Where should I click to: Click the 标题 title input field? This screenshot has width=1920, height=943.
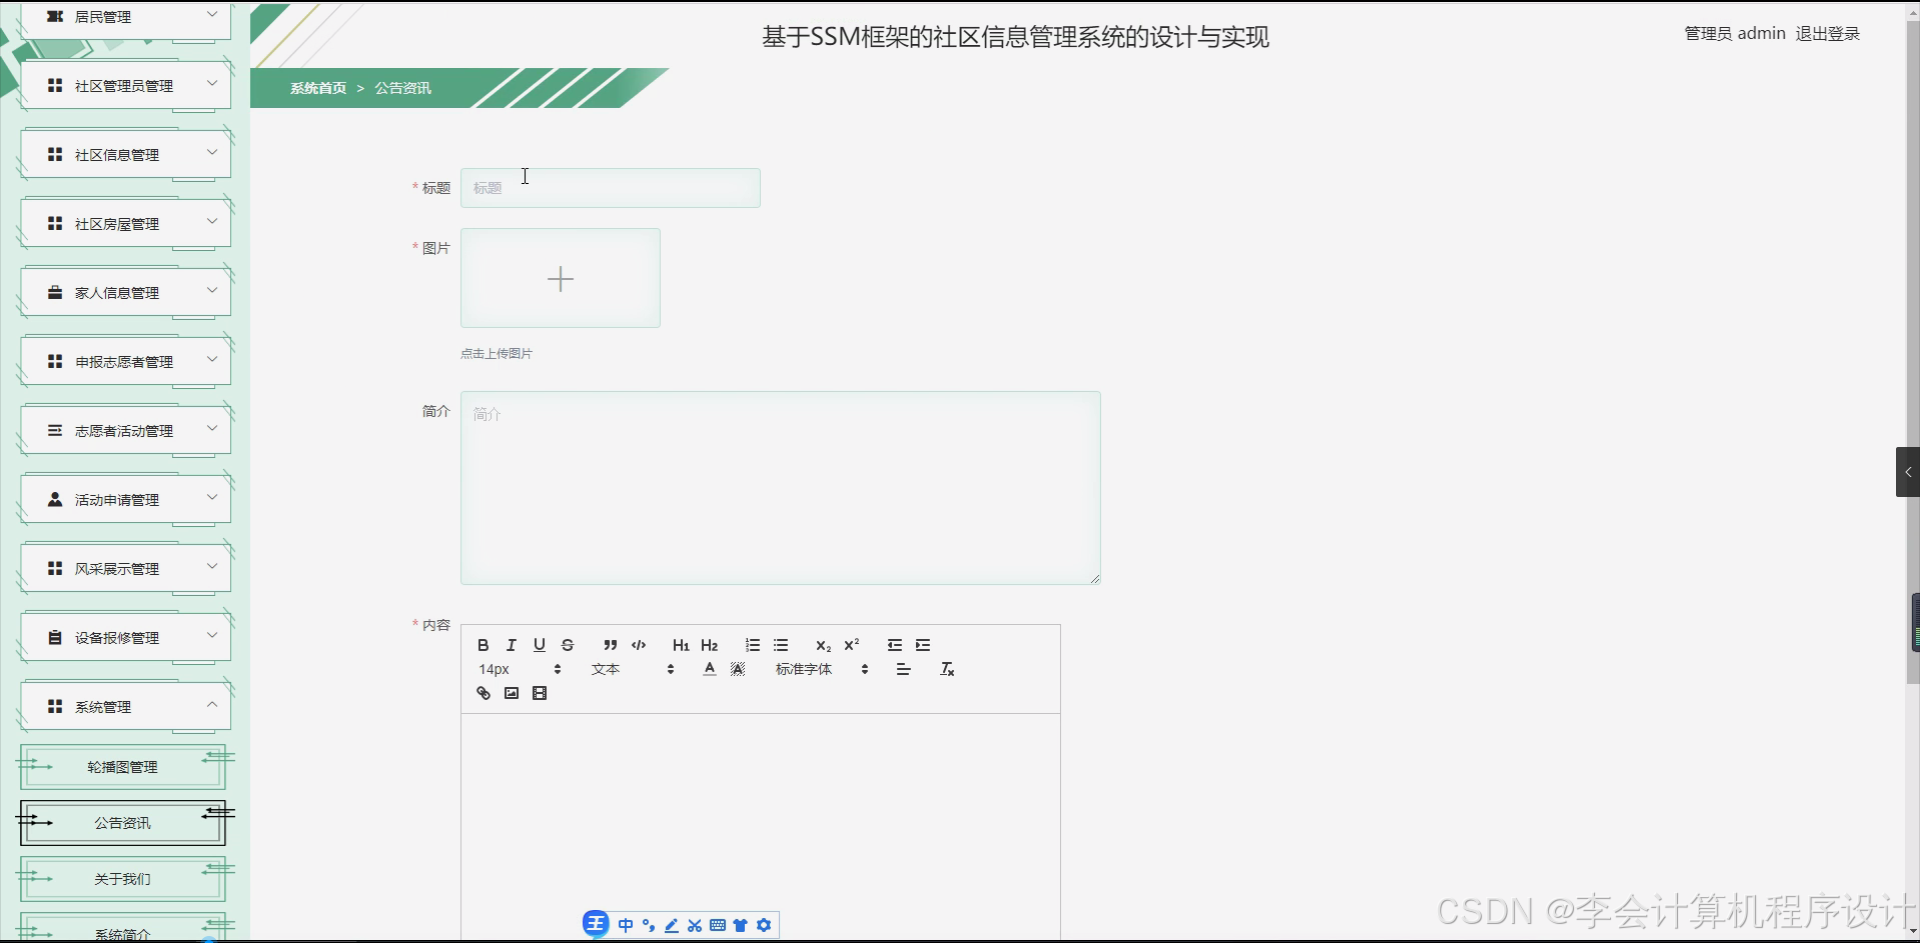(x=610, y=188)
